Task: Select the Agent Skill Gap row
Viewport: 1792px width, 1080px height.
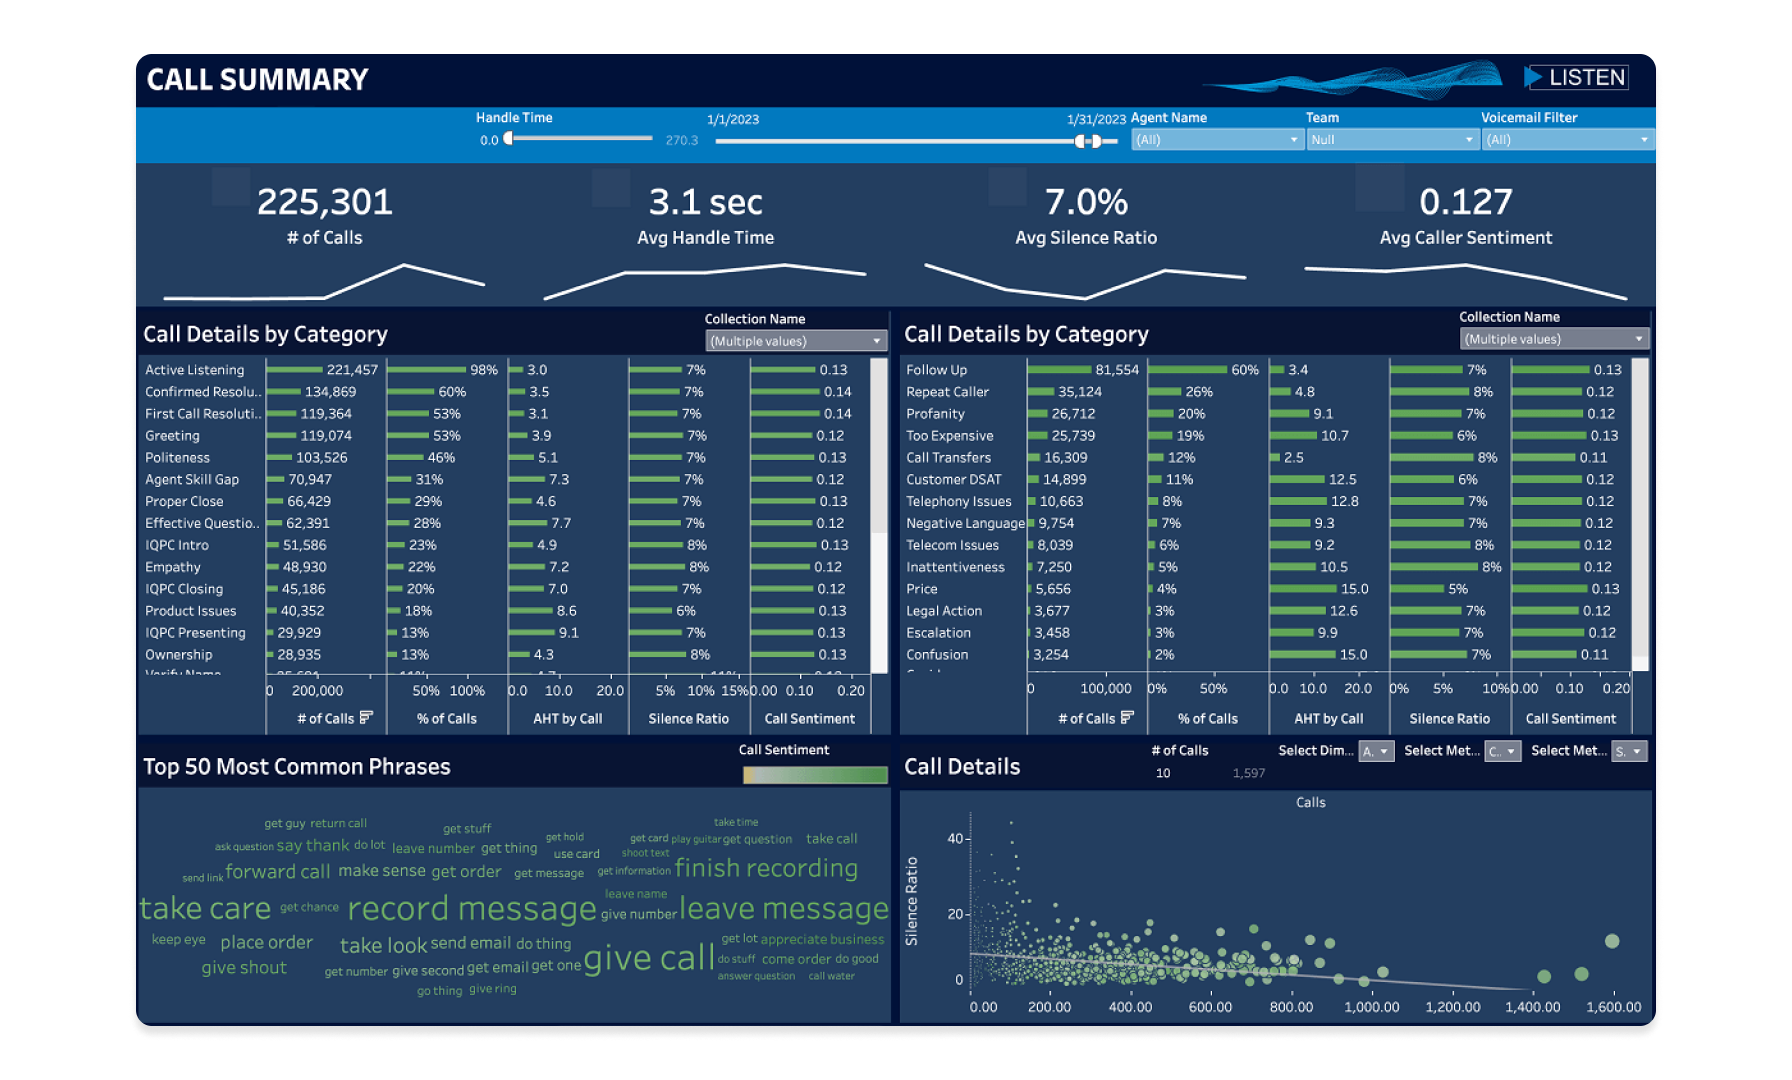Action: 505,480
